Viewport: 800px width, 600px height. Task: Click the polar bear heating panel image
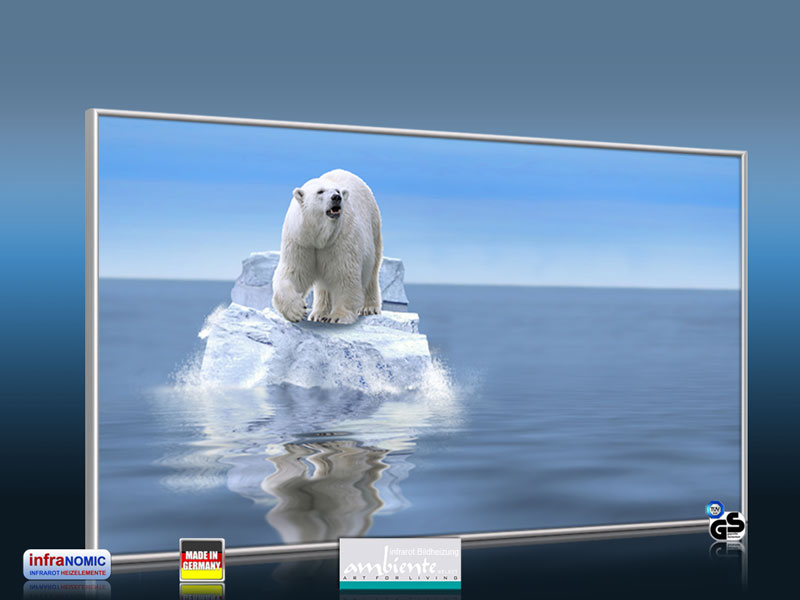(416, 334)
